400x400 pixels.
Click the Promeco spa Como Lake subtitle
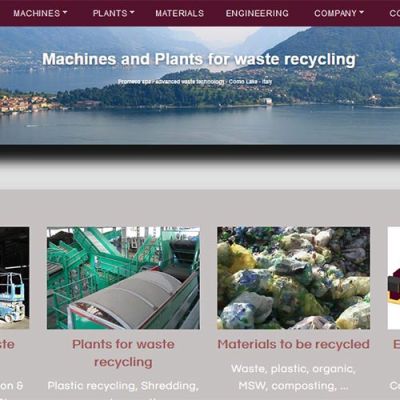point(195,82)
